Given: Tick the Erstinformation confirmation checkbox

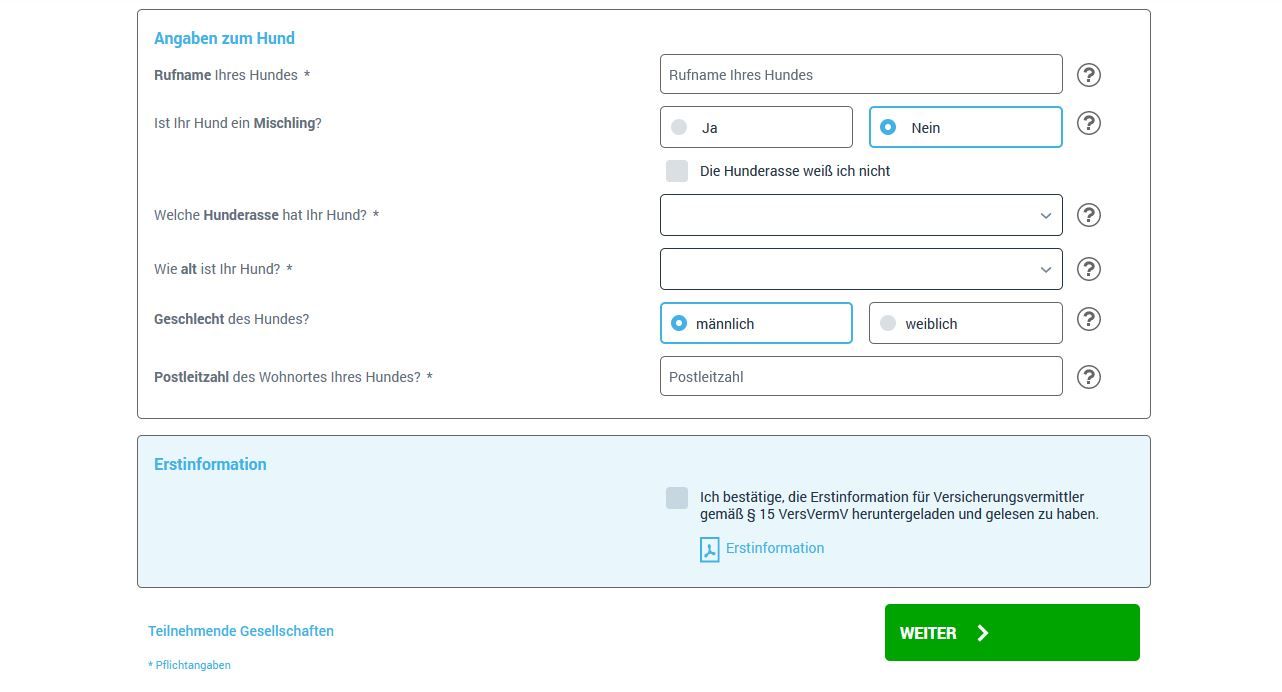Looking at the screenshot, I should pos(677,498).
